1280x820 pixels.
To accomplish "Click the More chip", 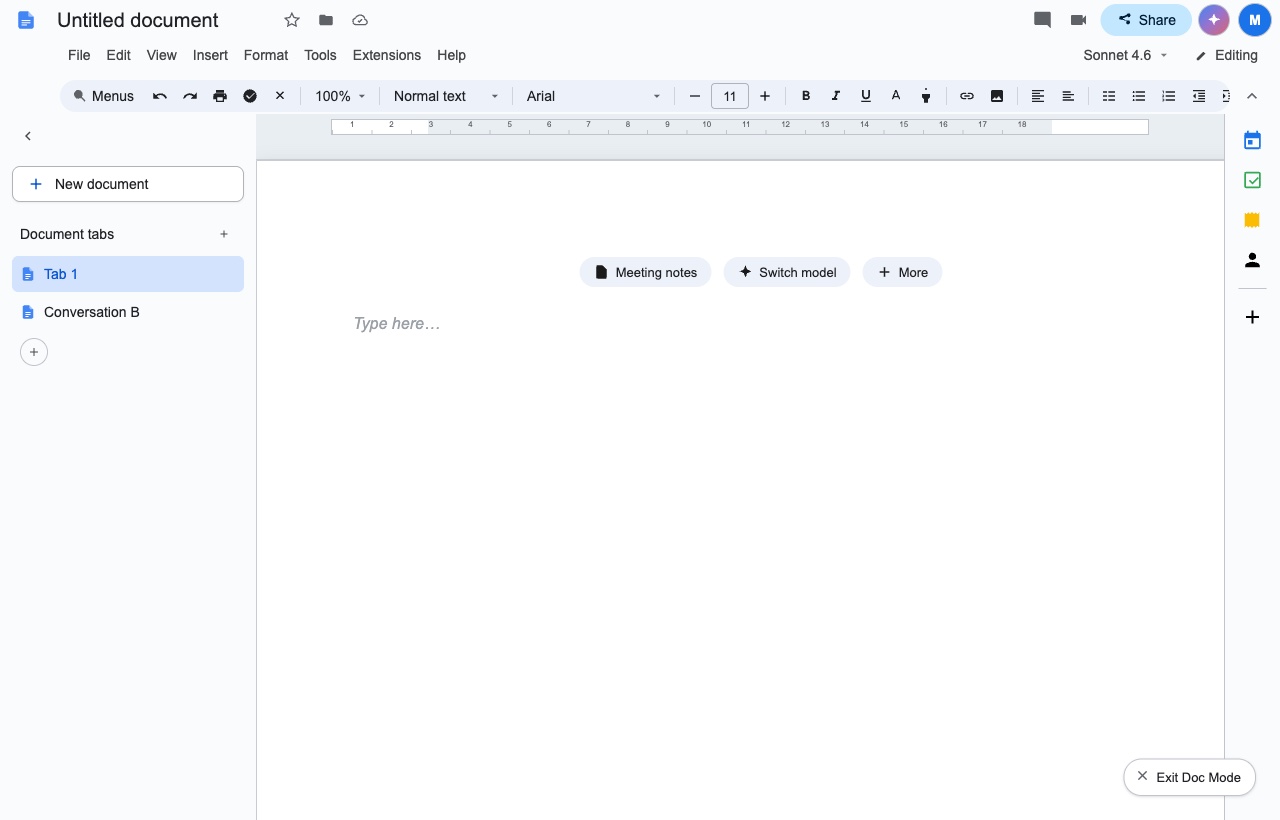I will [x=903, y=272].
